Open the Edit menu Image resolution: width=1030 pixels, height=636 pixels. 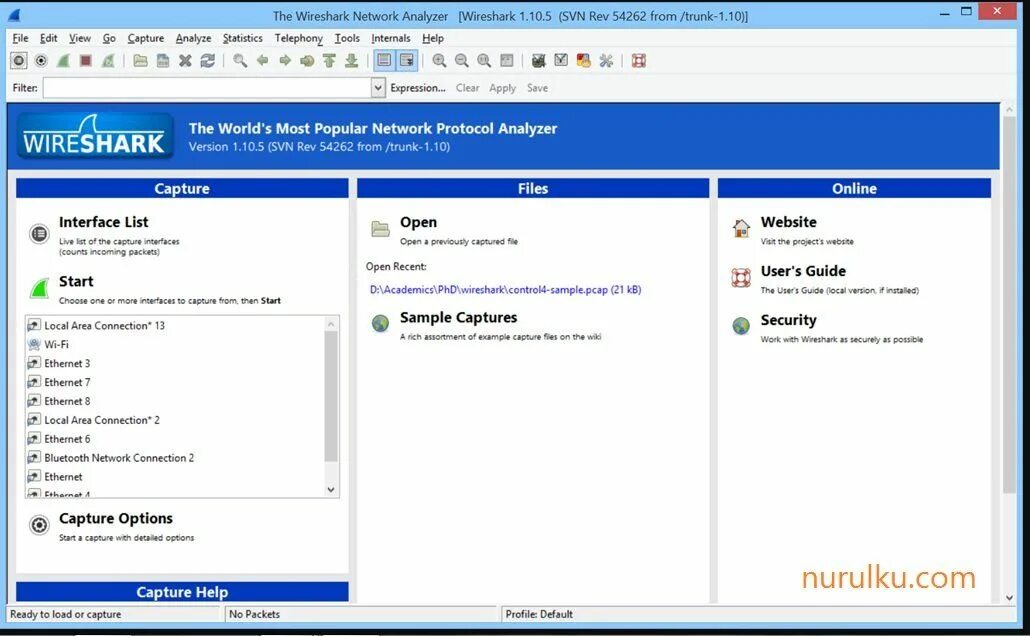49,38
